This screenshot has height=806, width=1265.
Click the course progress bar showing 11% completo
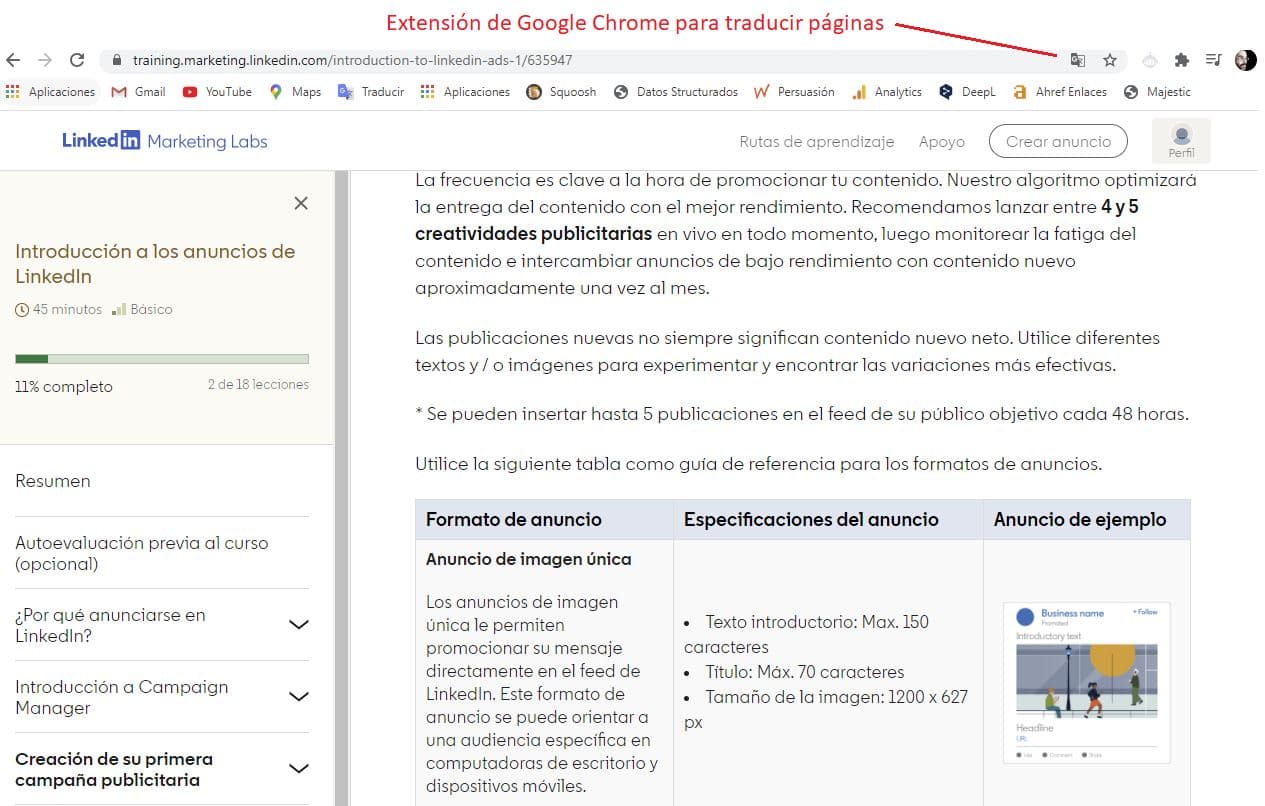(x=163, y=358)
